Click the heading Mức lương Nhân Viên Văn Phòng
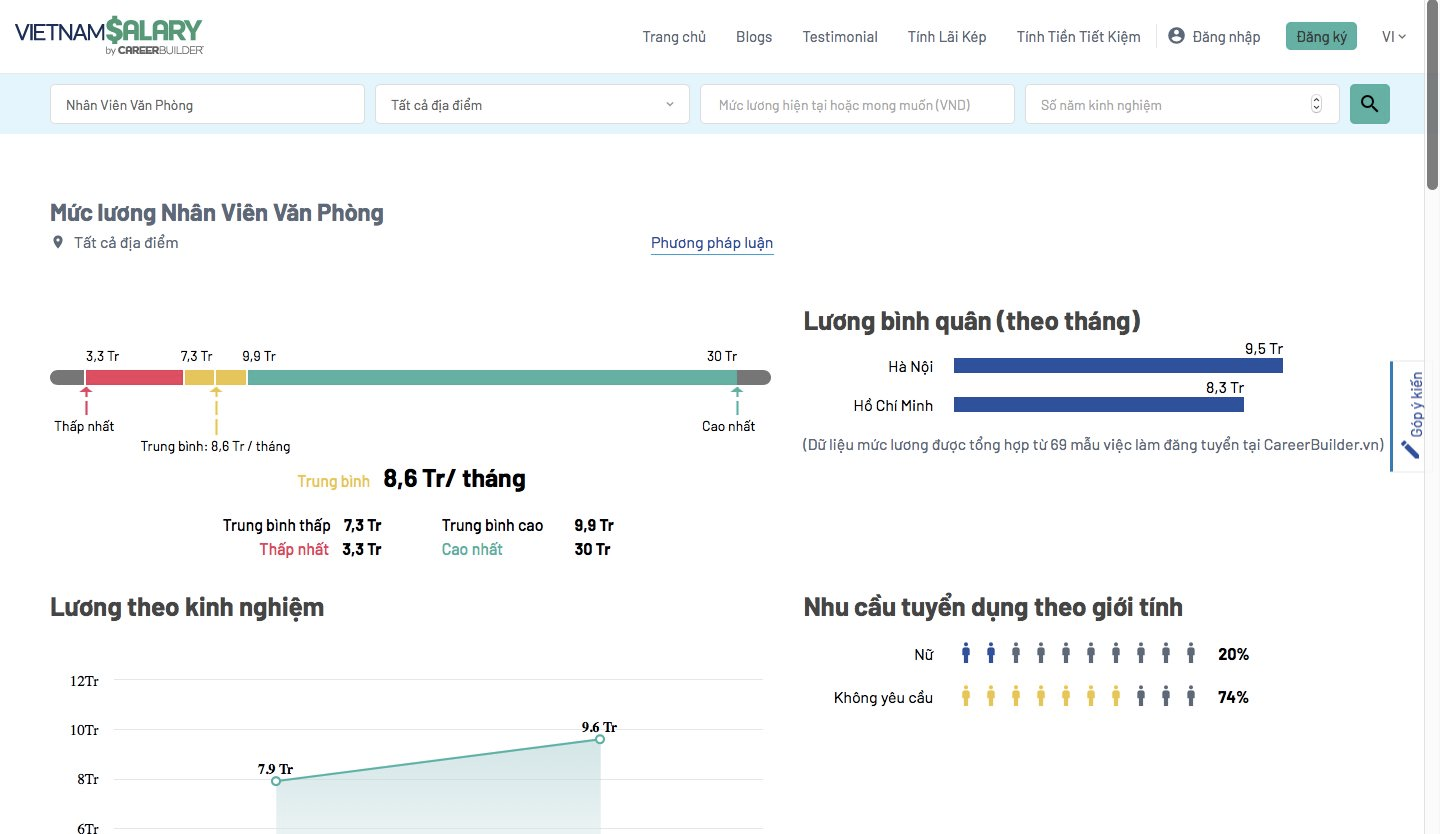 tap(217, 213)
